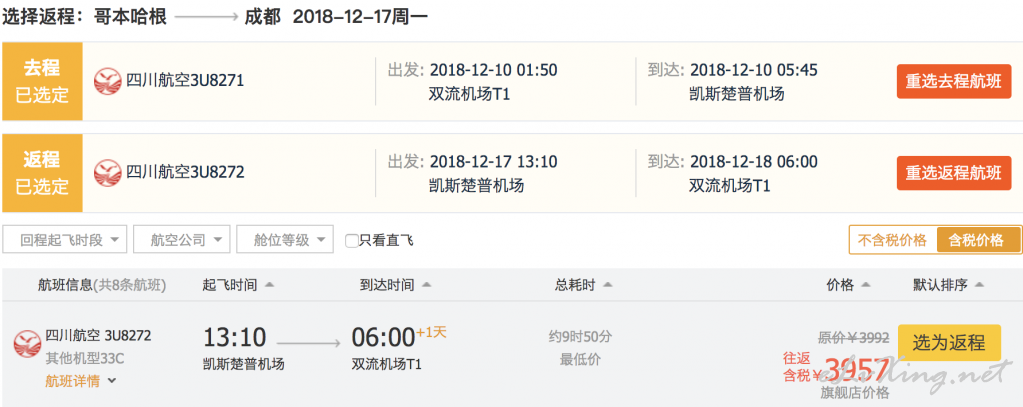This screenshot has height=407, width=1023.
Task: Switch to 不含税价格 price display
Action: click(892, 240)
